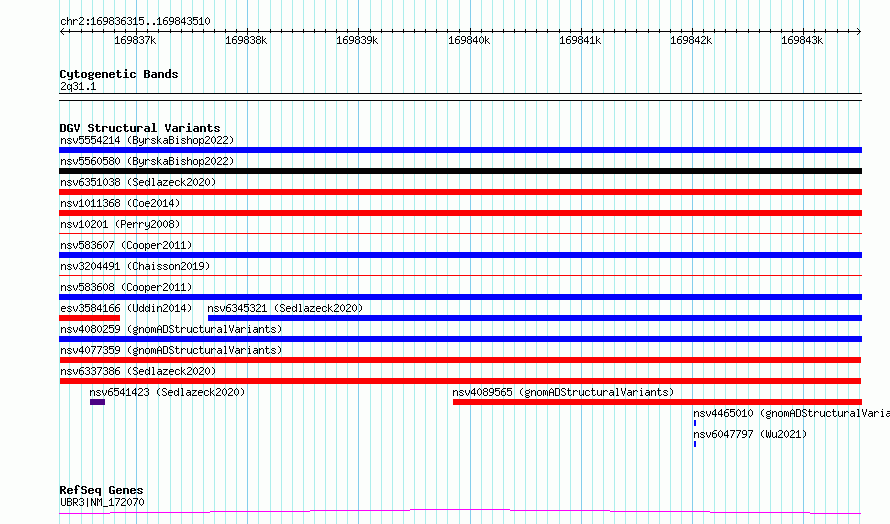Select the red bar under nsv4089565
The height and width of the screenshot is (524, 890).
[657, 402]
